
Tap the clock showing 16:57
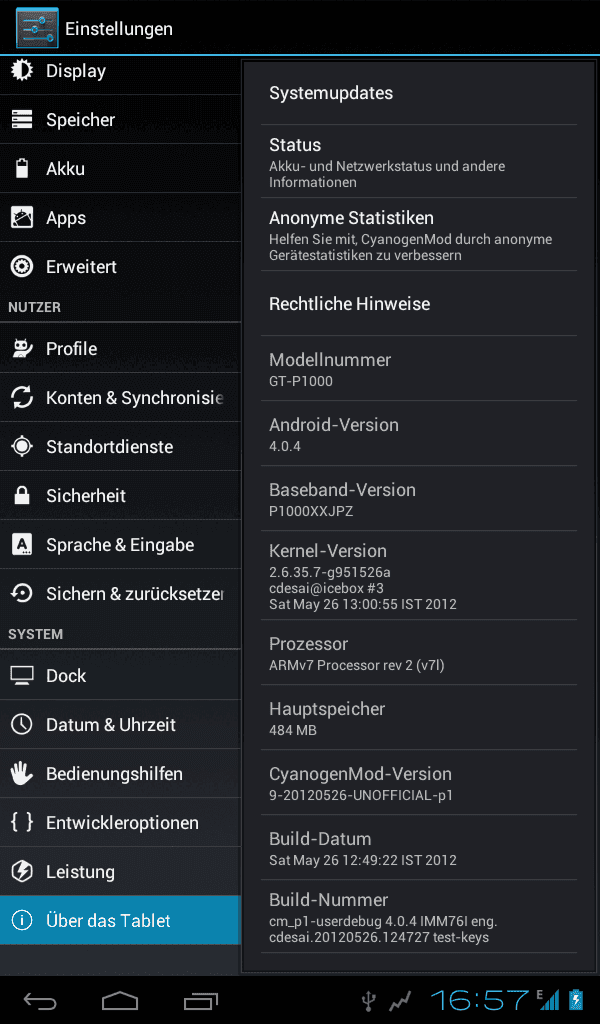(x=479, y=1000)
